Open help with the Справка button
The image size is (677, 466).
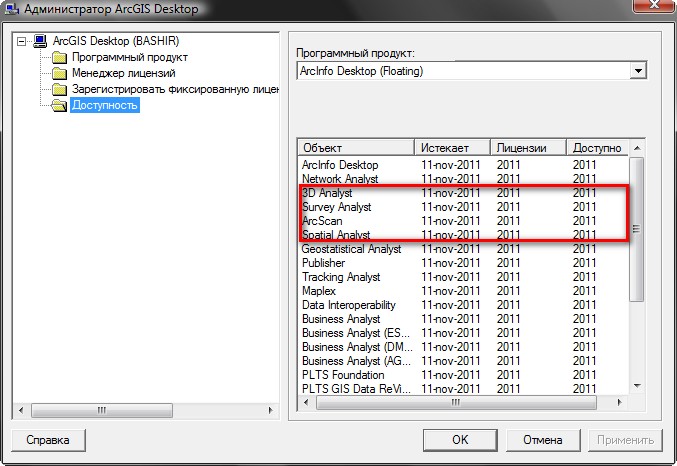[x=48, y=440]
